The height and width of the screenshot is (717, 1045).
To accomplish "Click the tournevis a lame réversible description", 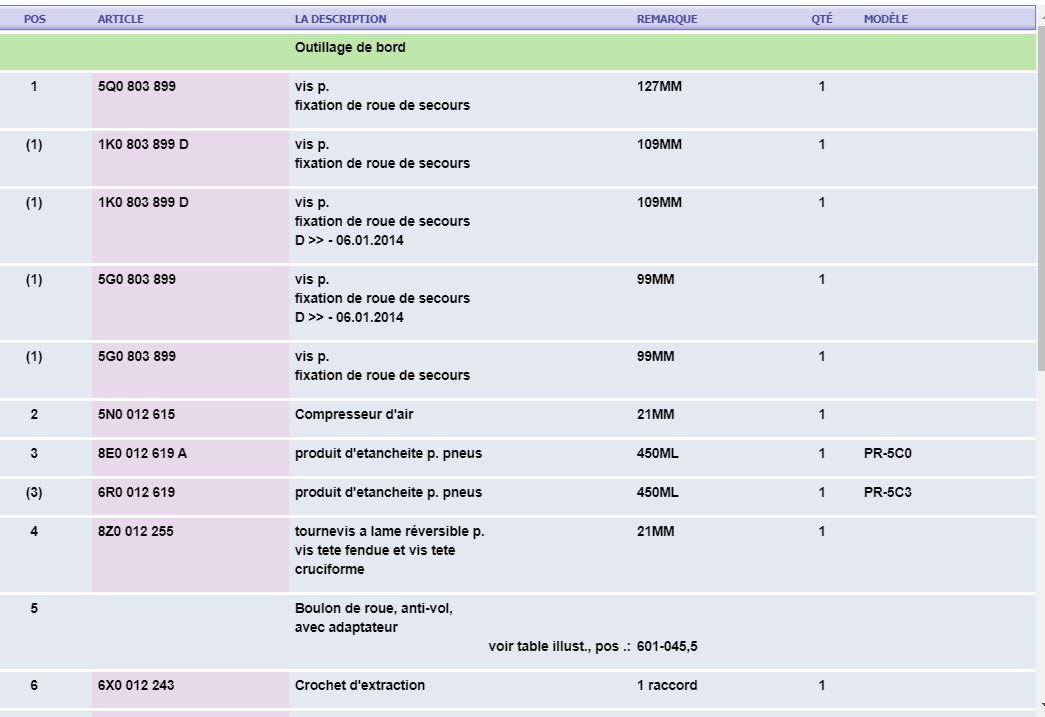I will (x=389, y=550).
